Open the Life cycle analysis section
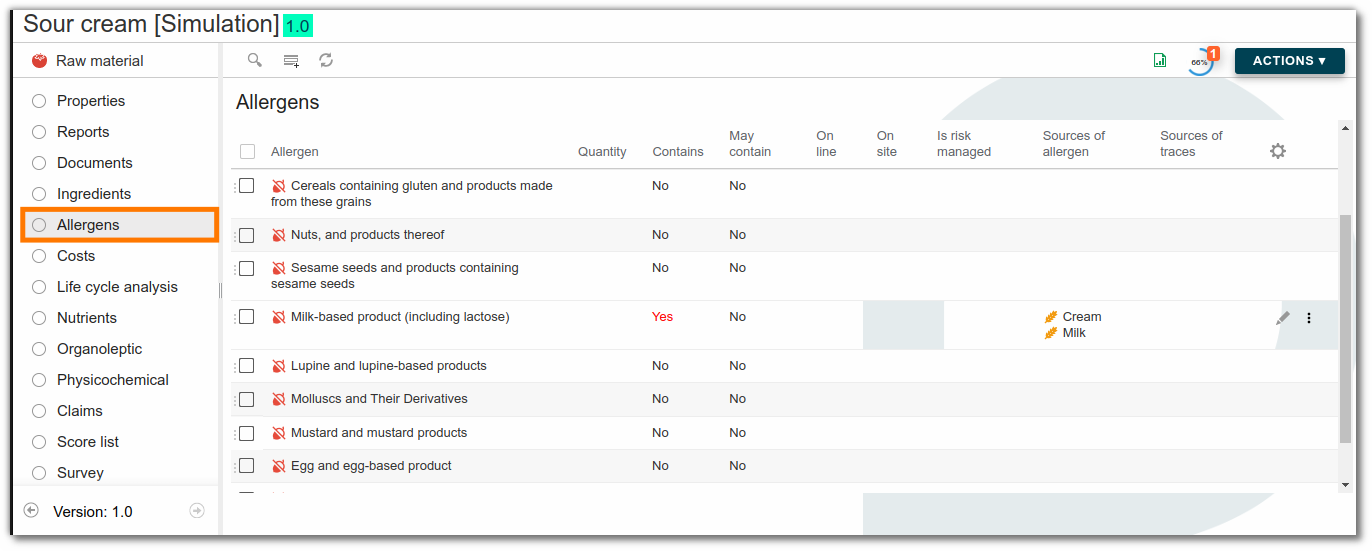The image size is (1372, 551). click(x=117, y=287)
